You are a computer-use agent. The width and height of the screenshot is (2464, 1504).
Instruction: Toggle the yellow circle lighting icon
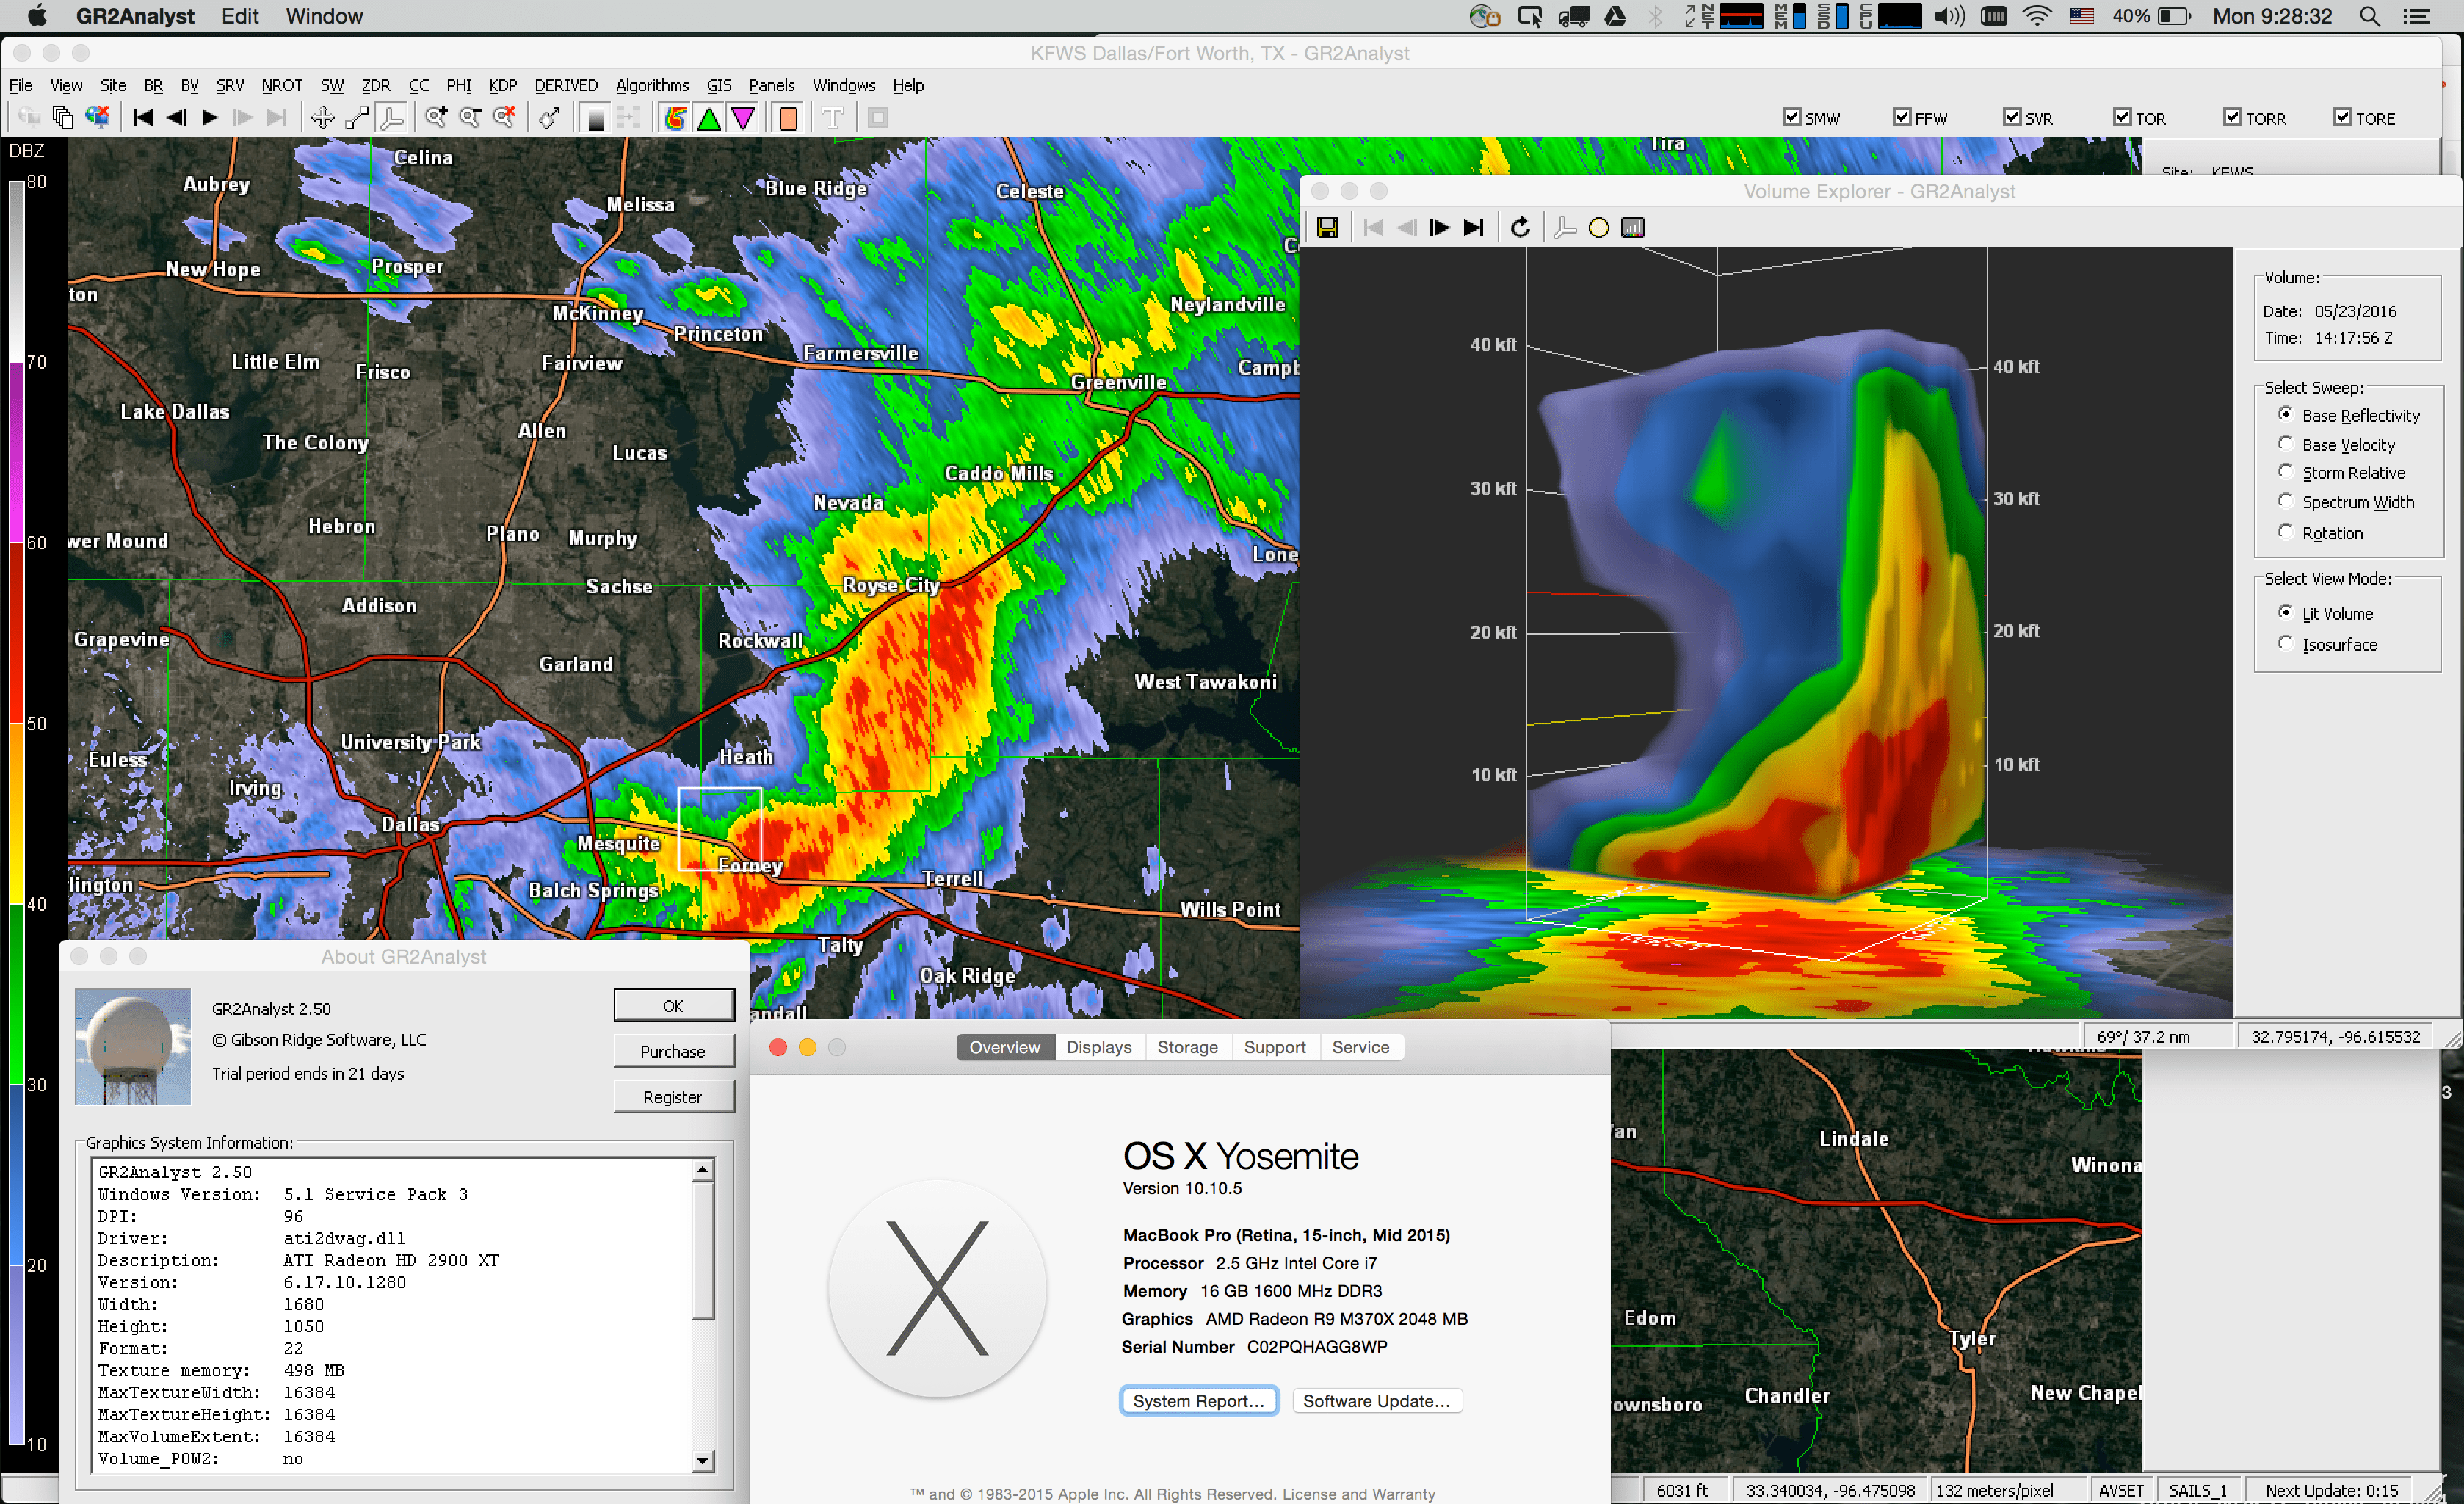click(1598, 228)
